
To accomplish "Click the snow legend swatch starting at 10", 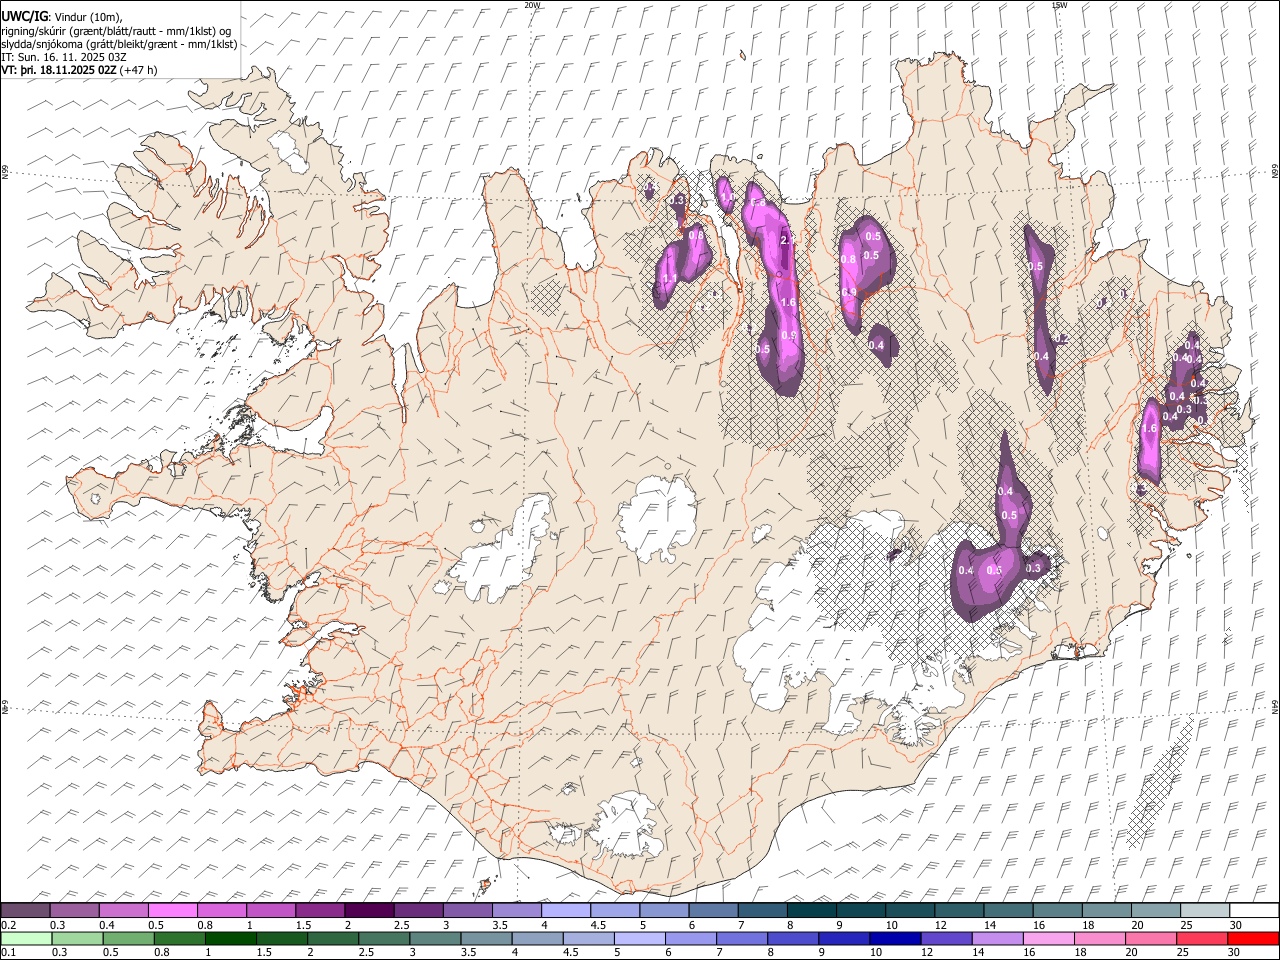I will tap(910, 910).
